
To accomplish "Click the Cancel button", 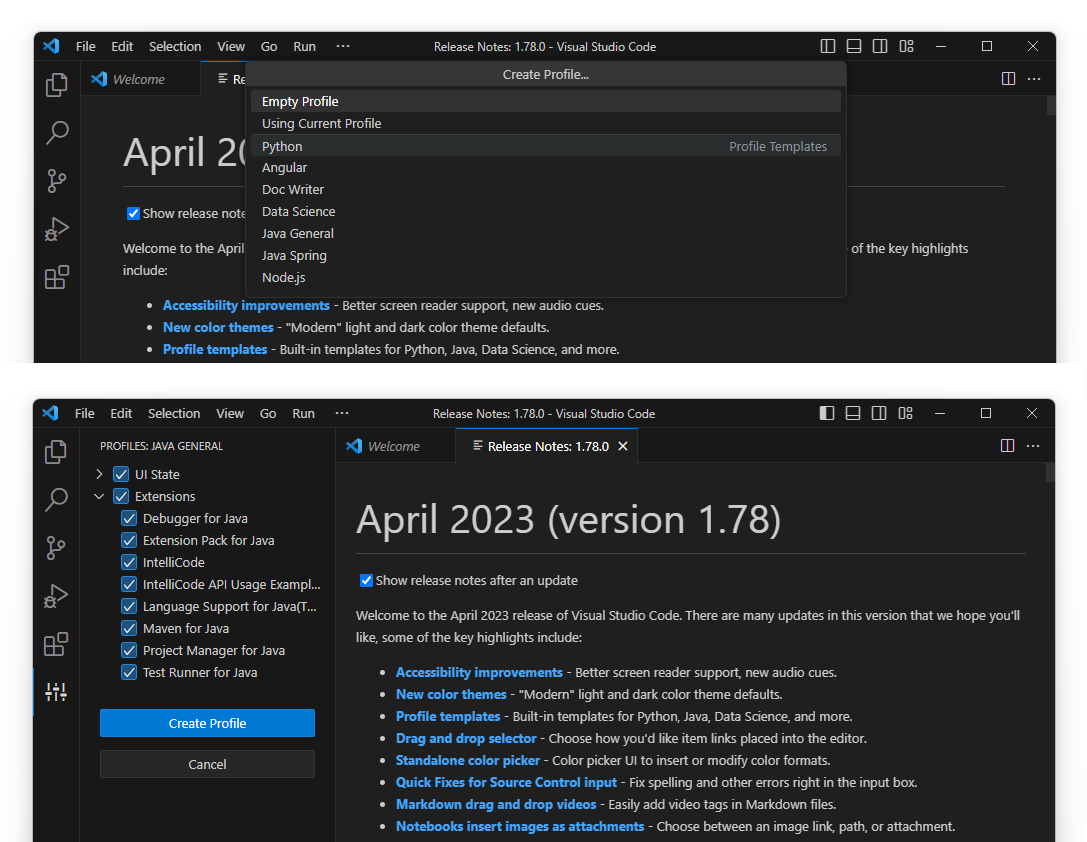I will (x=207, y=764).
